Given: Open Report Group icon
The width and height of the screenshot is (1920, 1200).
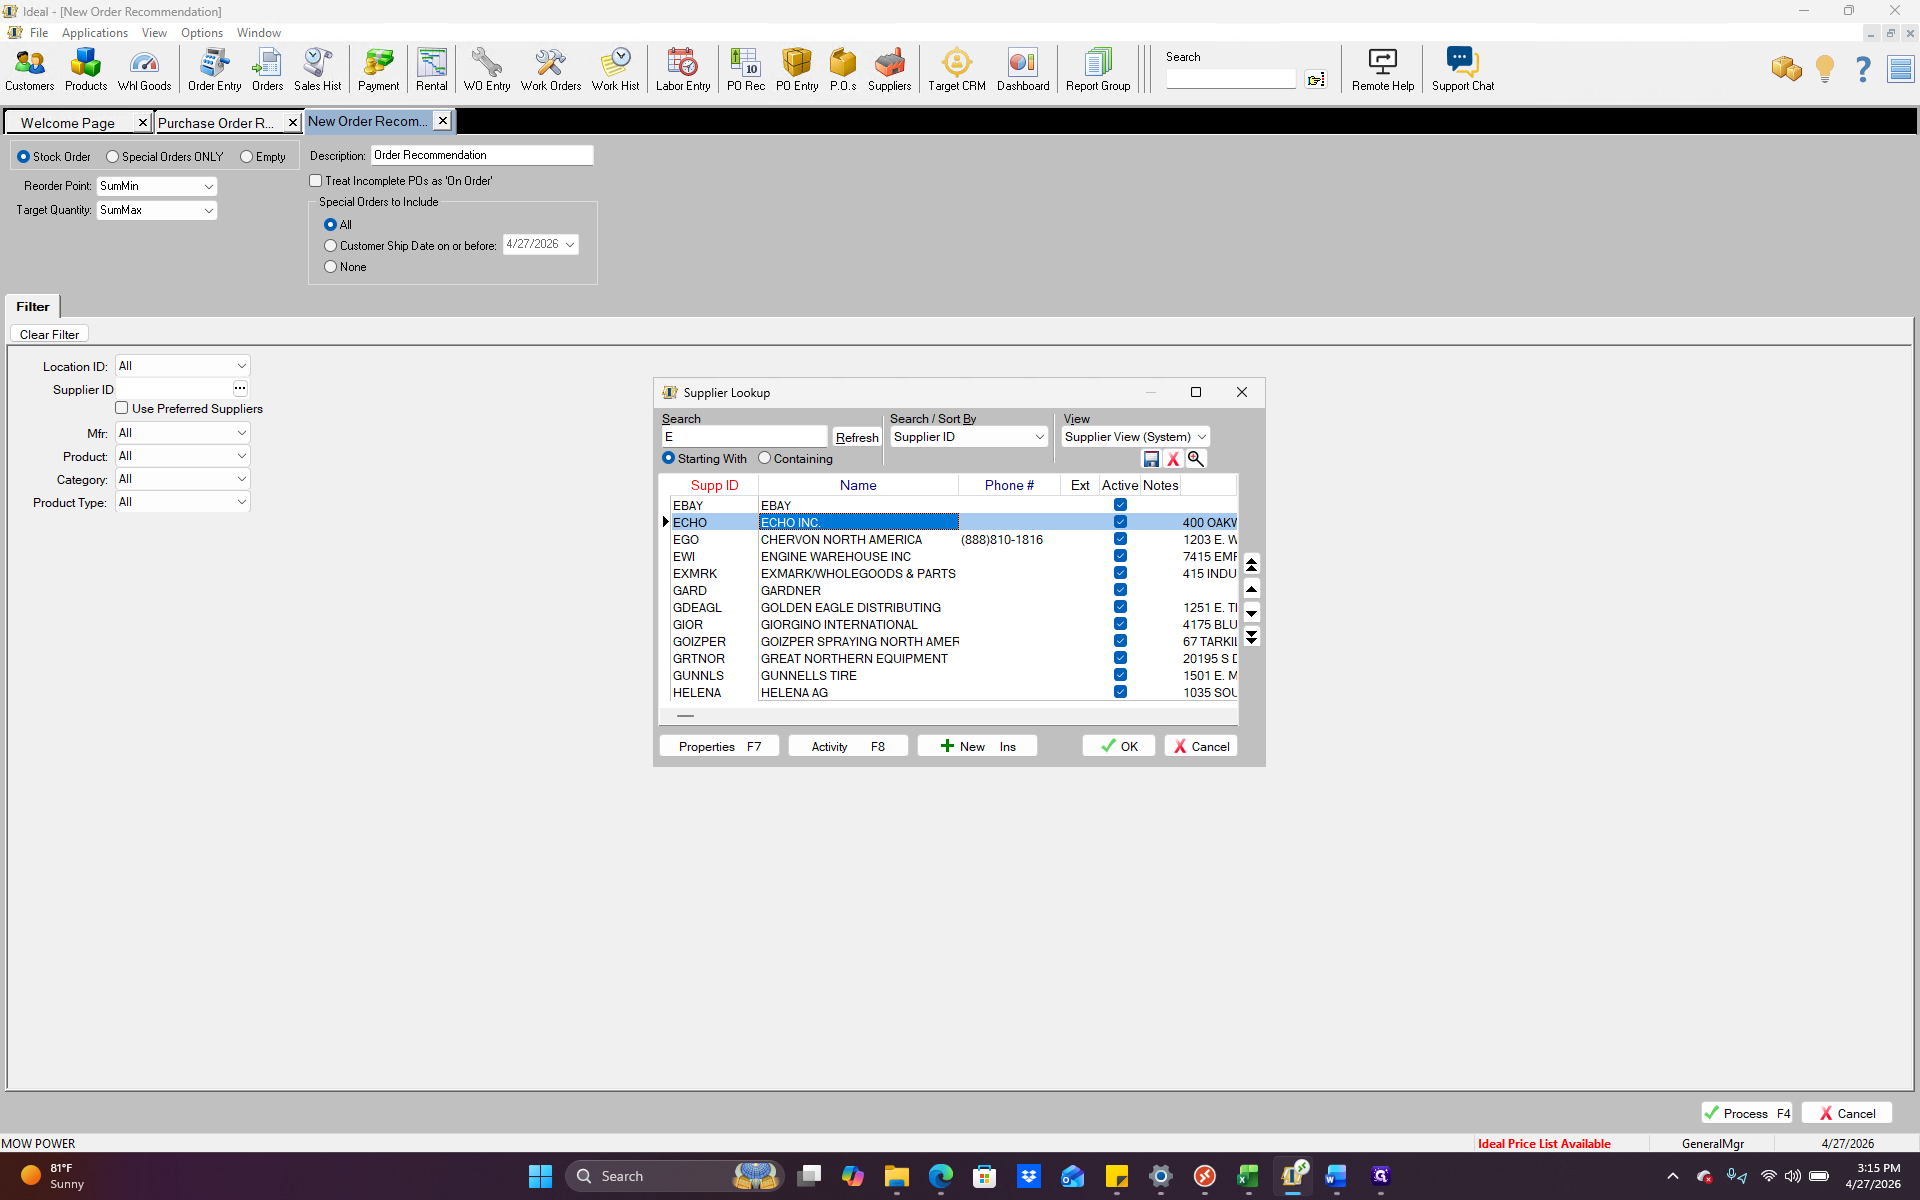Looking at the screenshot, I should (x=1098, y=70).
